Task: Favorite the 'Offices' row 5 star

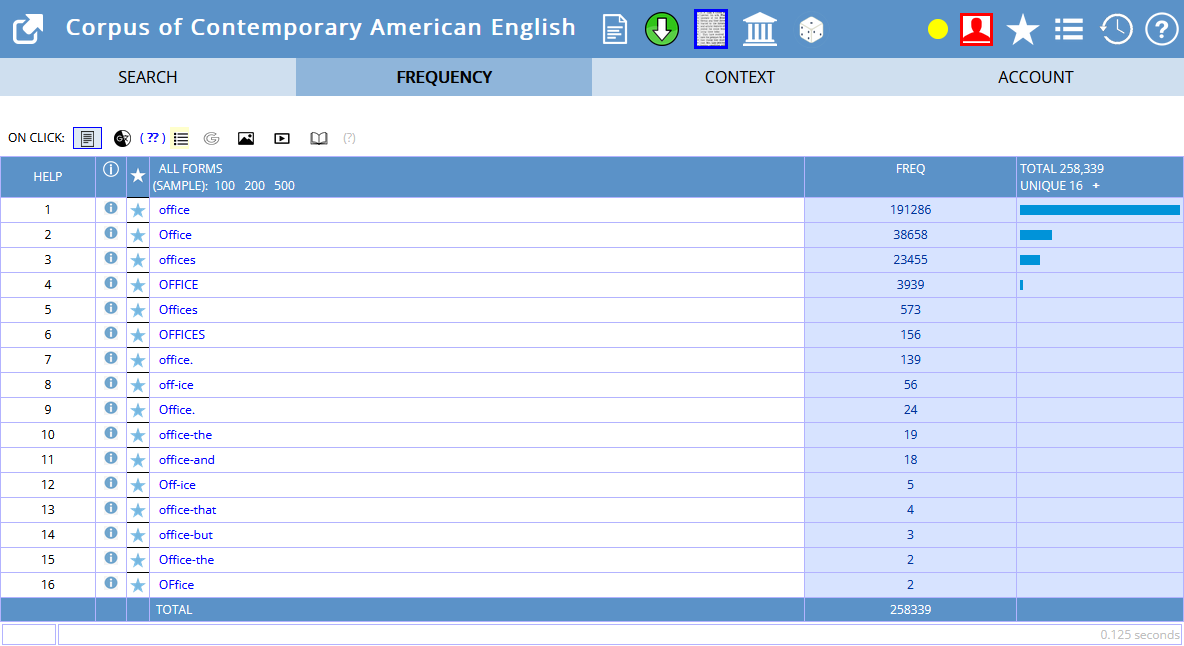Action: pos(137,310)
